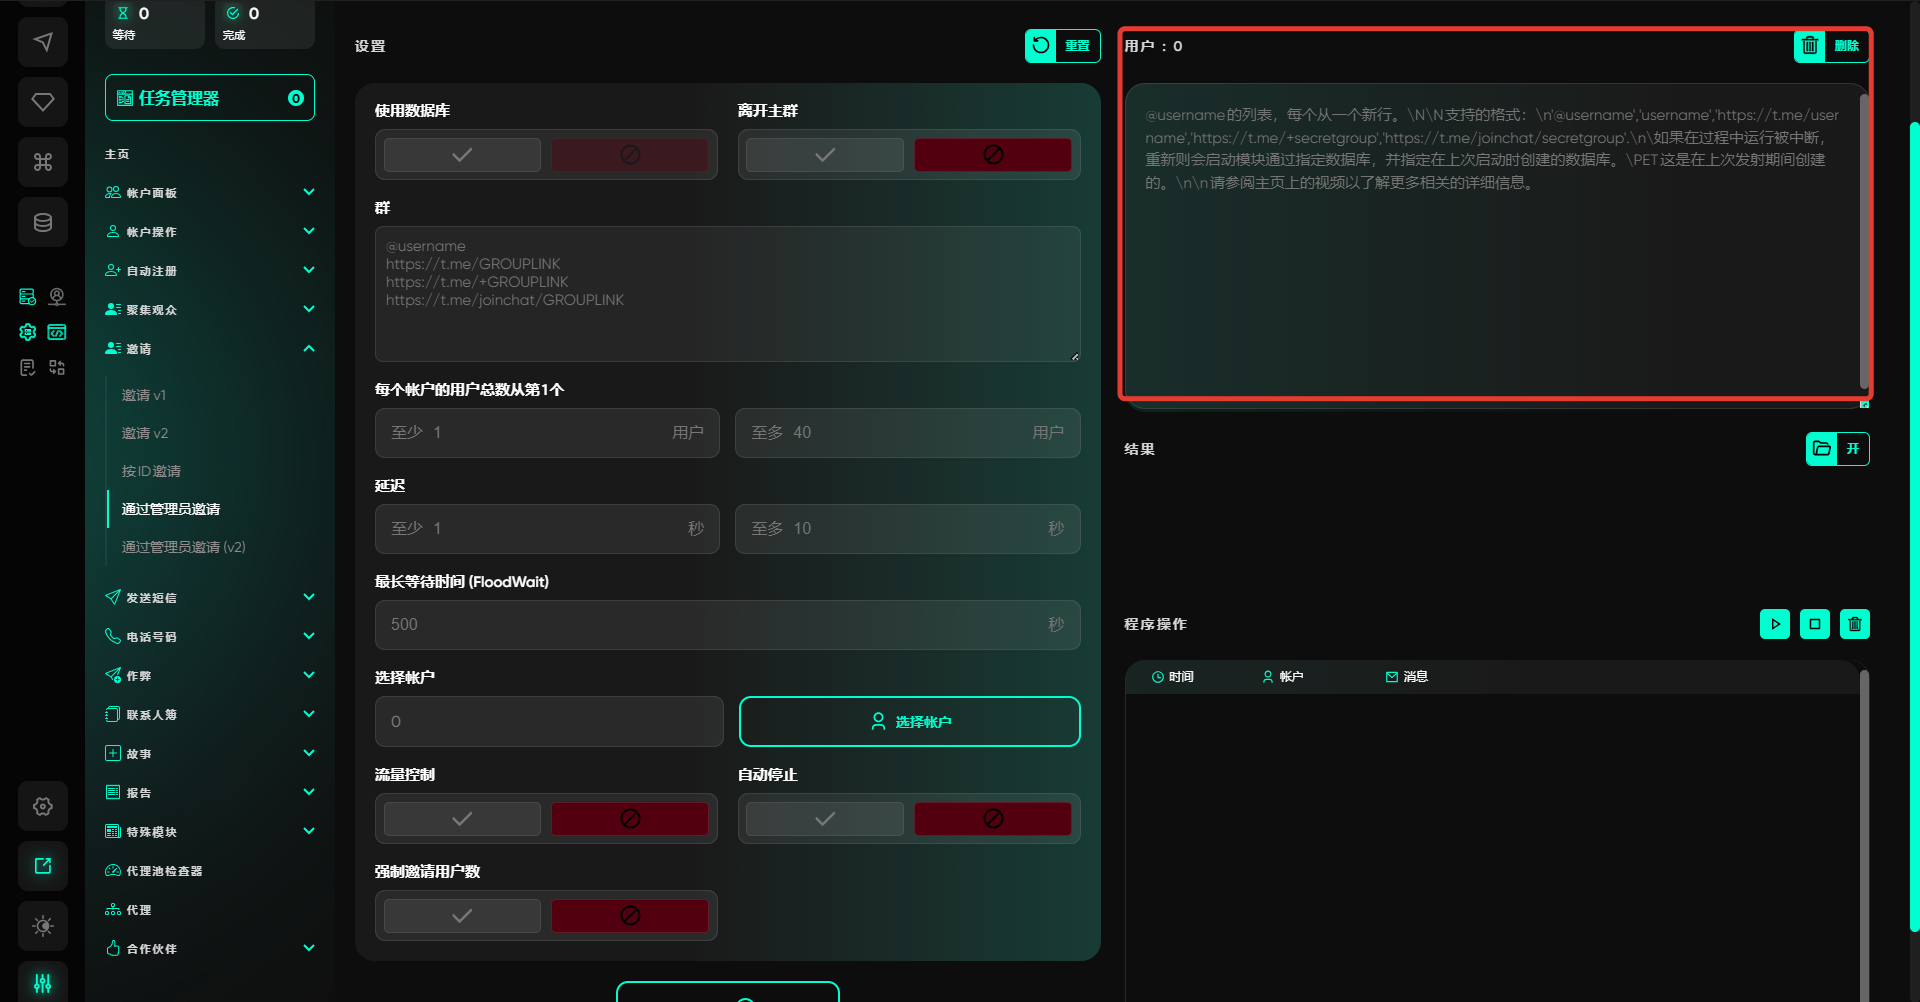Click the 重置 reset button

1062,46
